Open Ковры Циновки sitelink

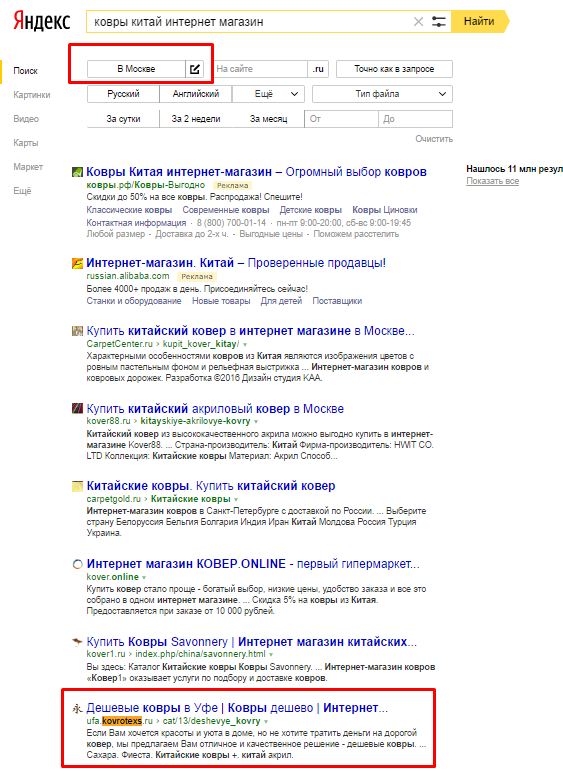[x=385, y=210]
